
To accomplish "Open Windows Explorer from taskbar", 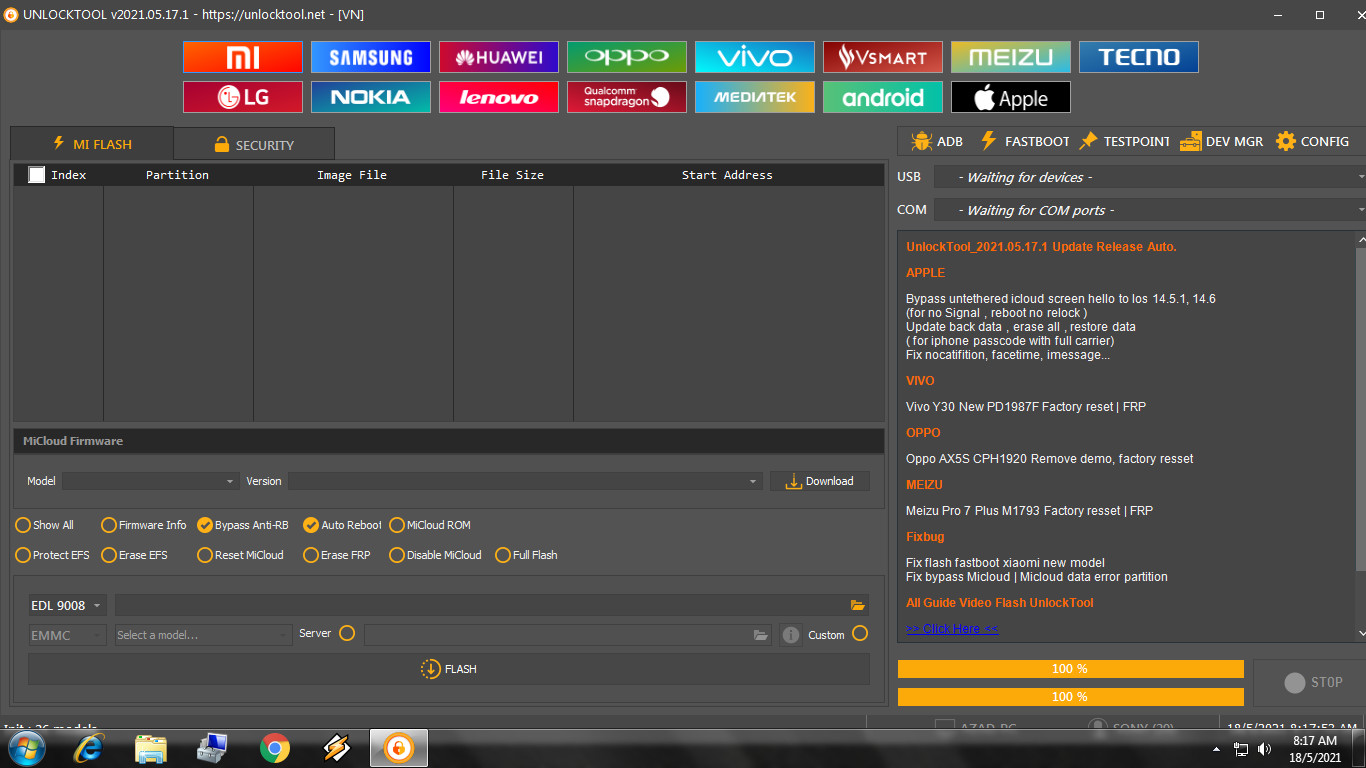I will pyautogui.click(x=151, y=748).
